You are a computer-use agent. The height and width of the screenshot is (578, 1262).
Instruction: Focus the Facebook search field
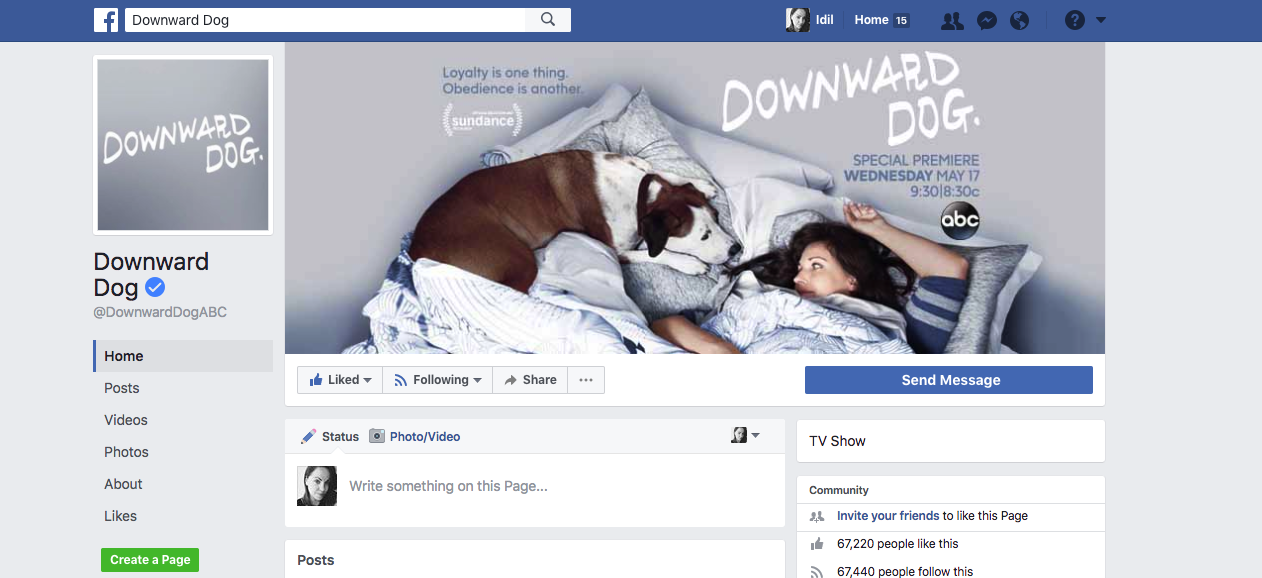(325, 20)
